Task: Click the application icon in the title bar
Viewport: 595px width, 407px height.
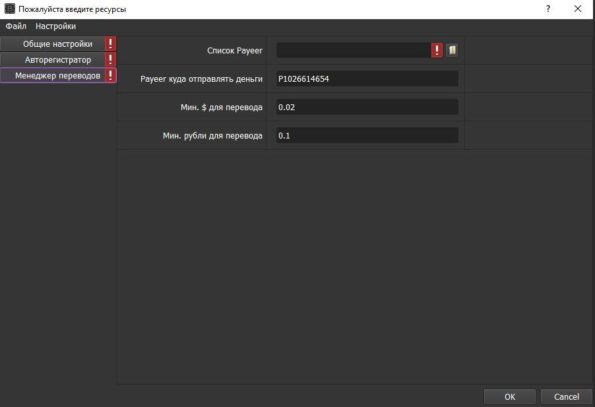Action: click(x=9, y=9)
